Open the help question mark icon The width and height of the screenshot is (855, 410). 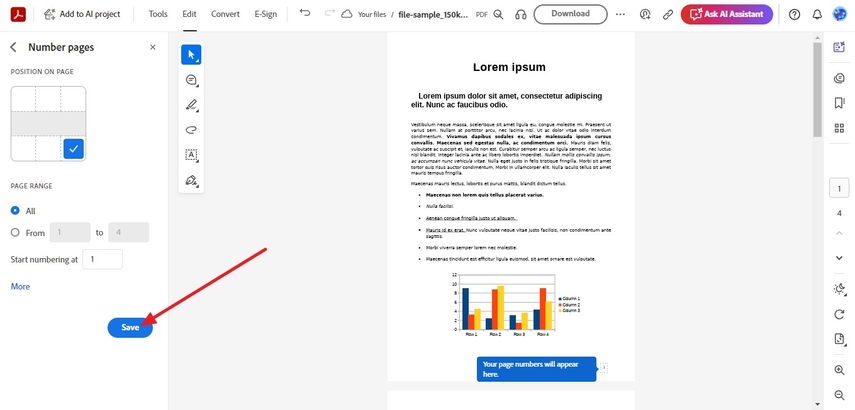coord(794,15)
